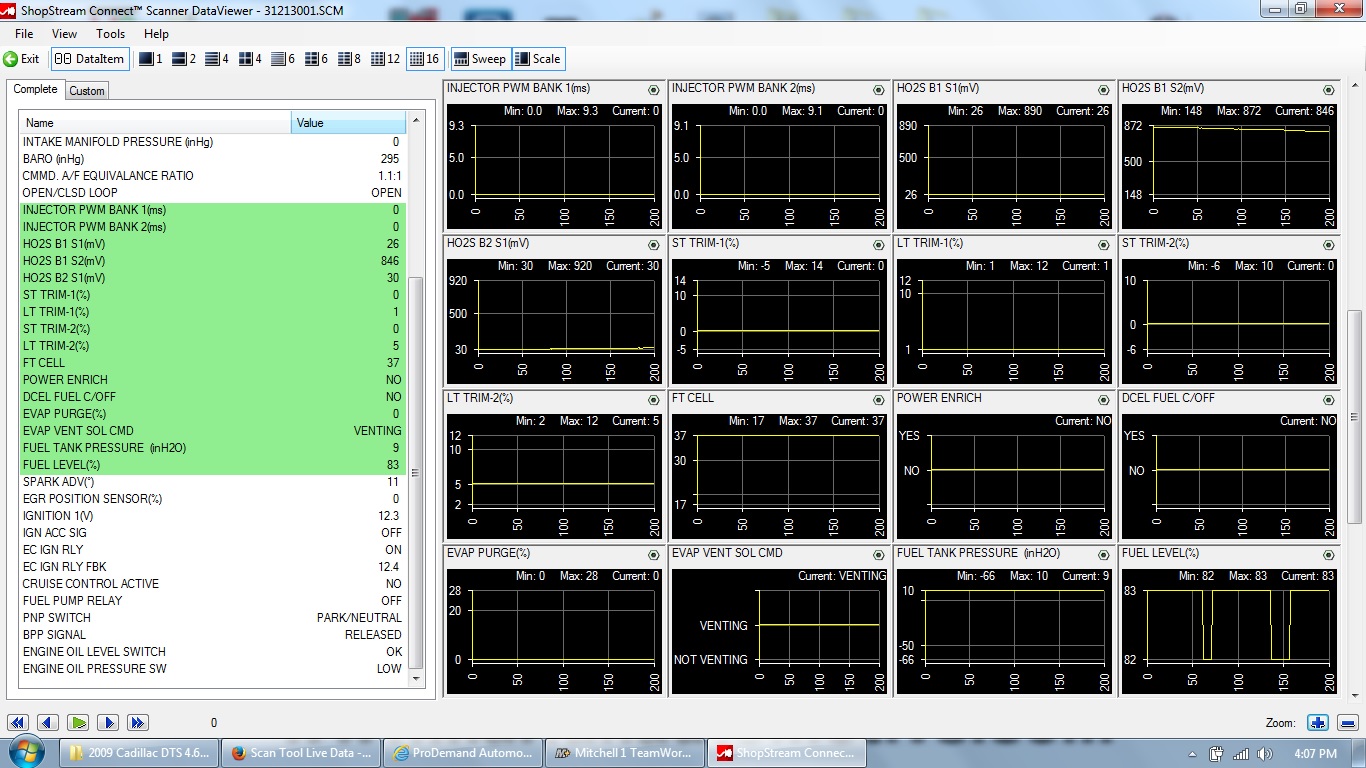Image resolution: width=1366 pixels, height=768 pixels.
Task: Enable Sweep graph mode
Action: point(480,59)
